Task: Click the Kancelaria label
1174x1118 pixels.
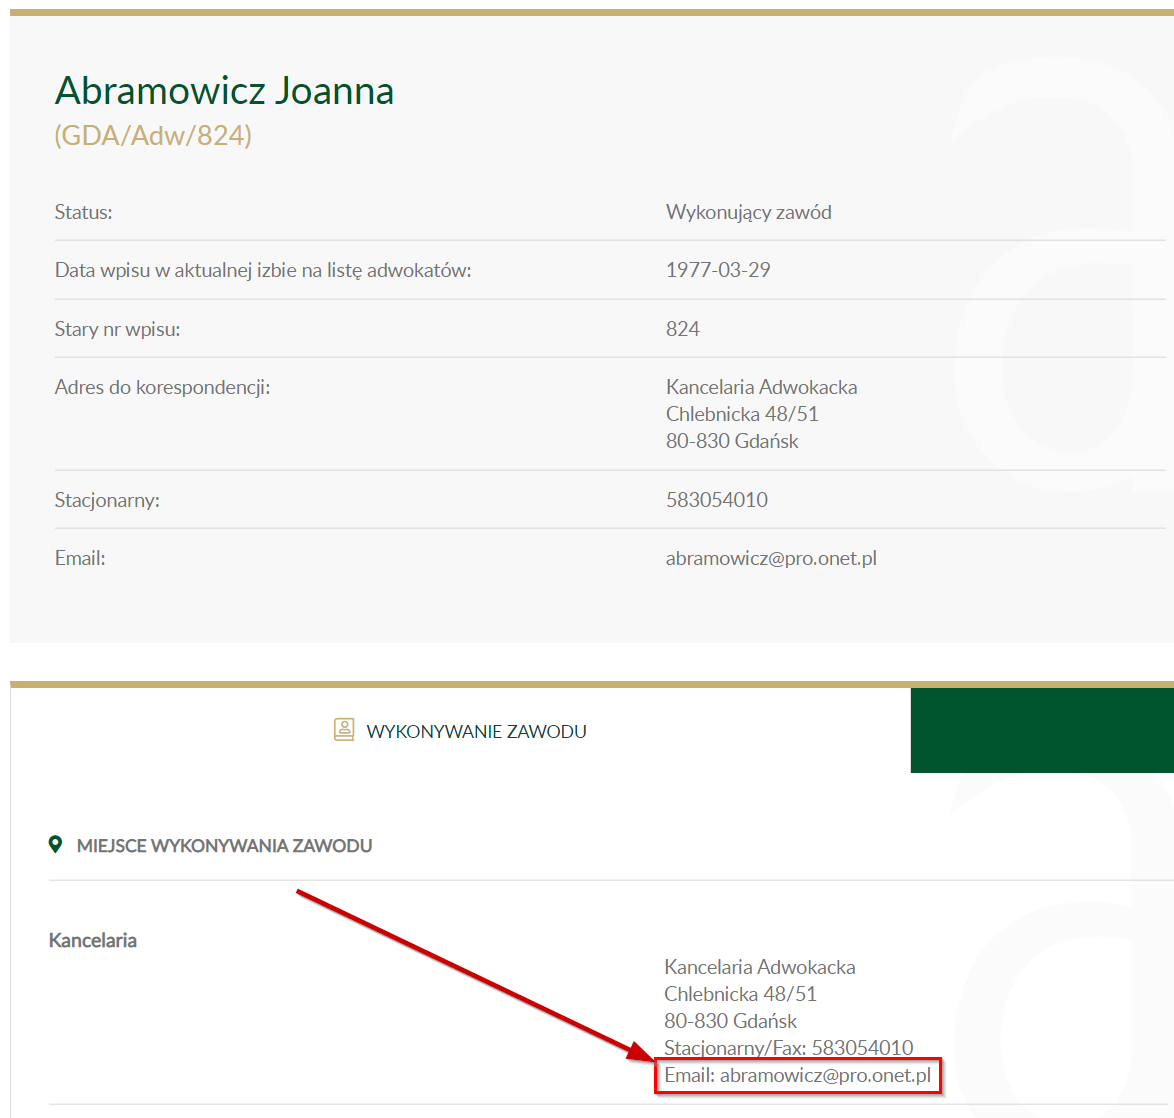Action: [93, 941]
